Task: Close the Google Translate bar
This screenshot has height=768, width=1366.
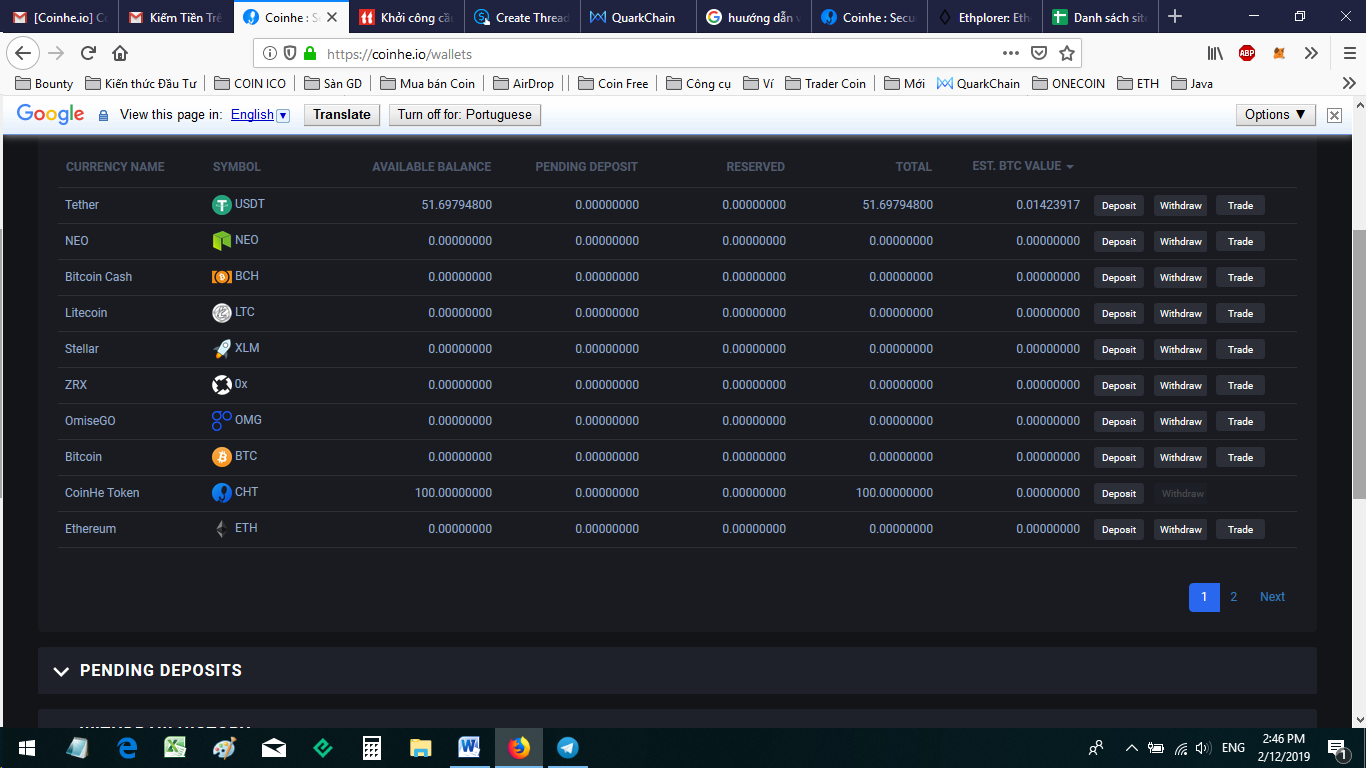Action: click(x=1334, y=115)
